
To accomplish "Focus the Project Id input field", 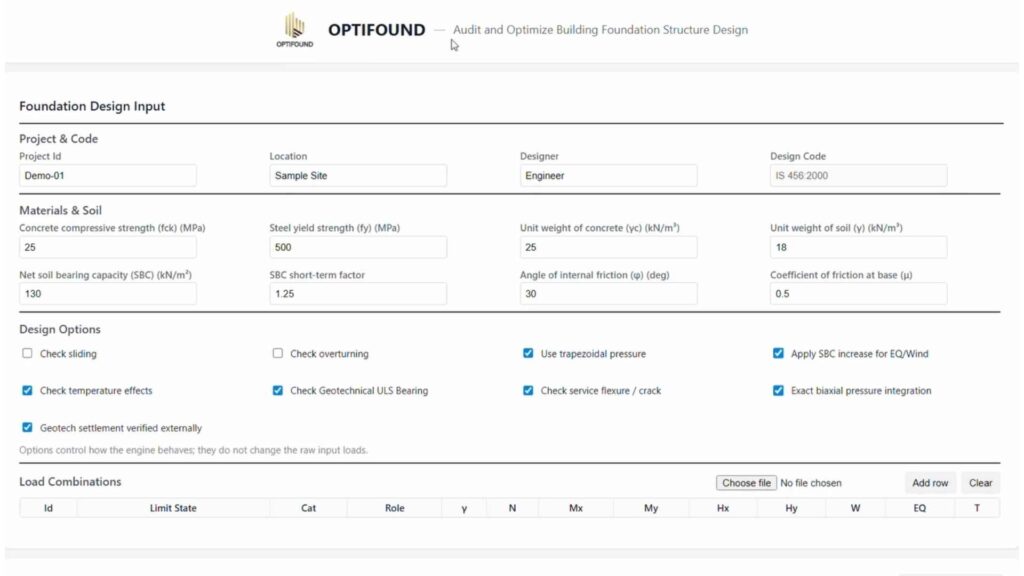I will click(x=108, y=175).
